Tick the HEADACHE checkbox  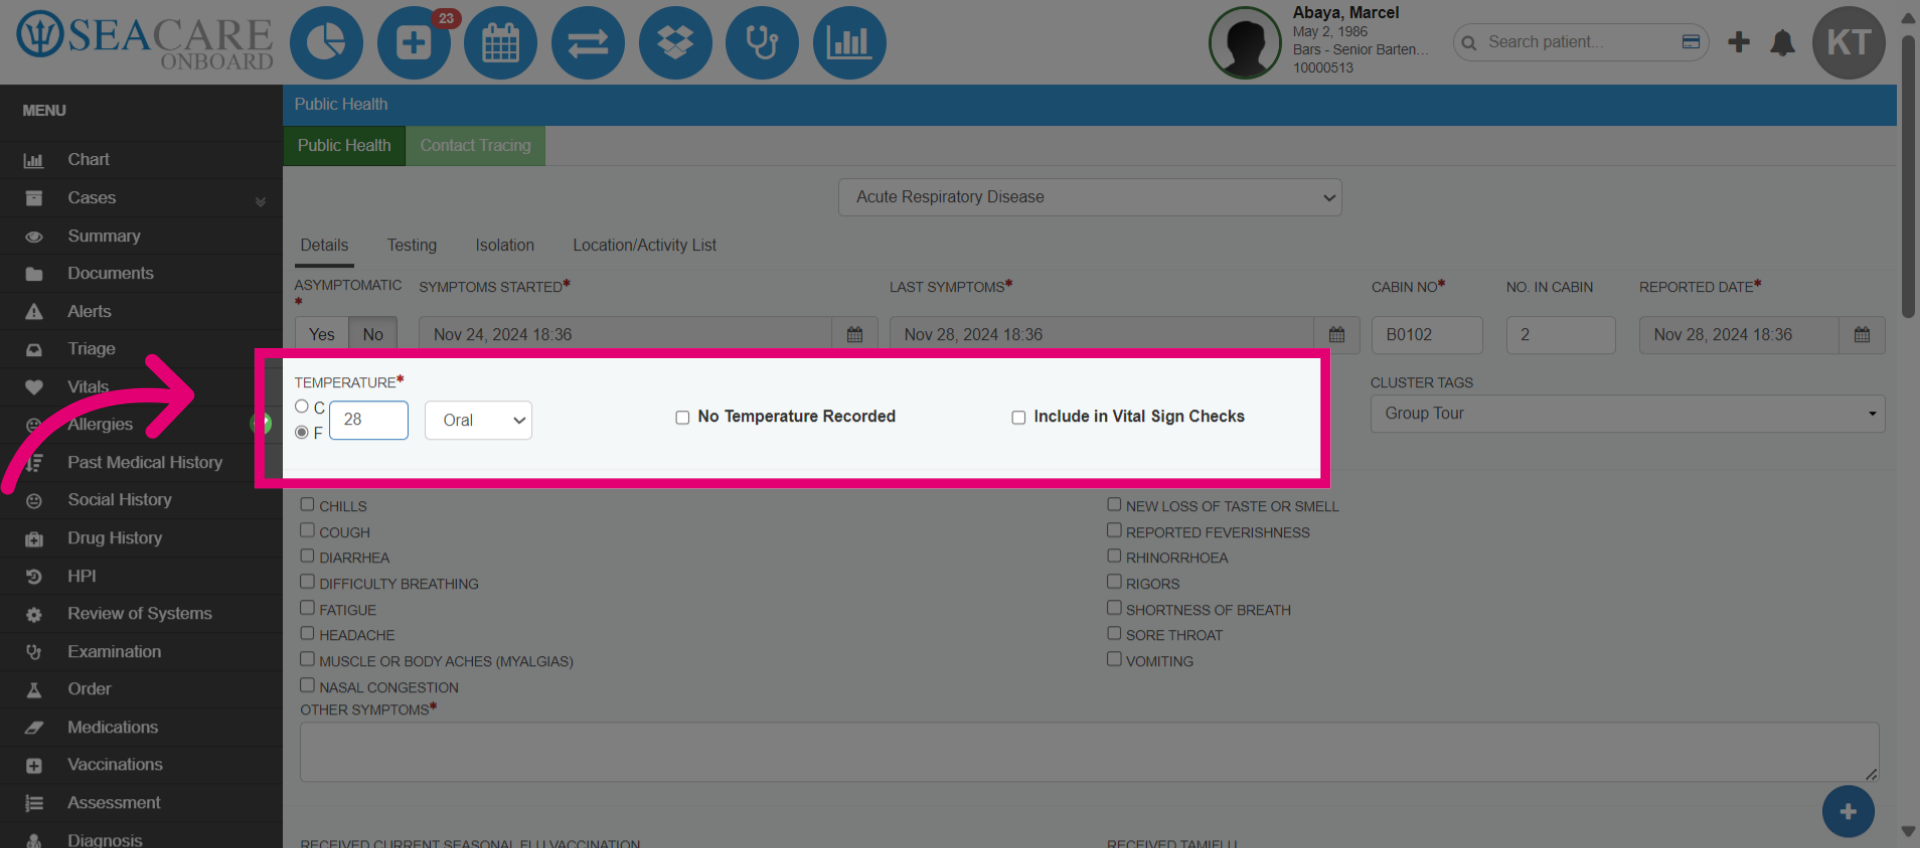coord(307,634)
